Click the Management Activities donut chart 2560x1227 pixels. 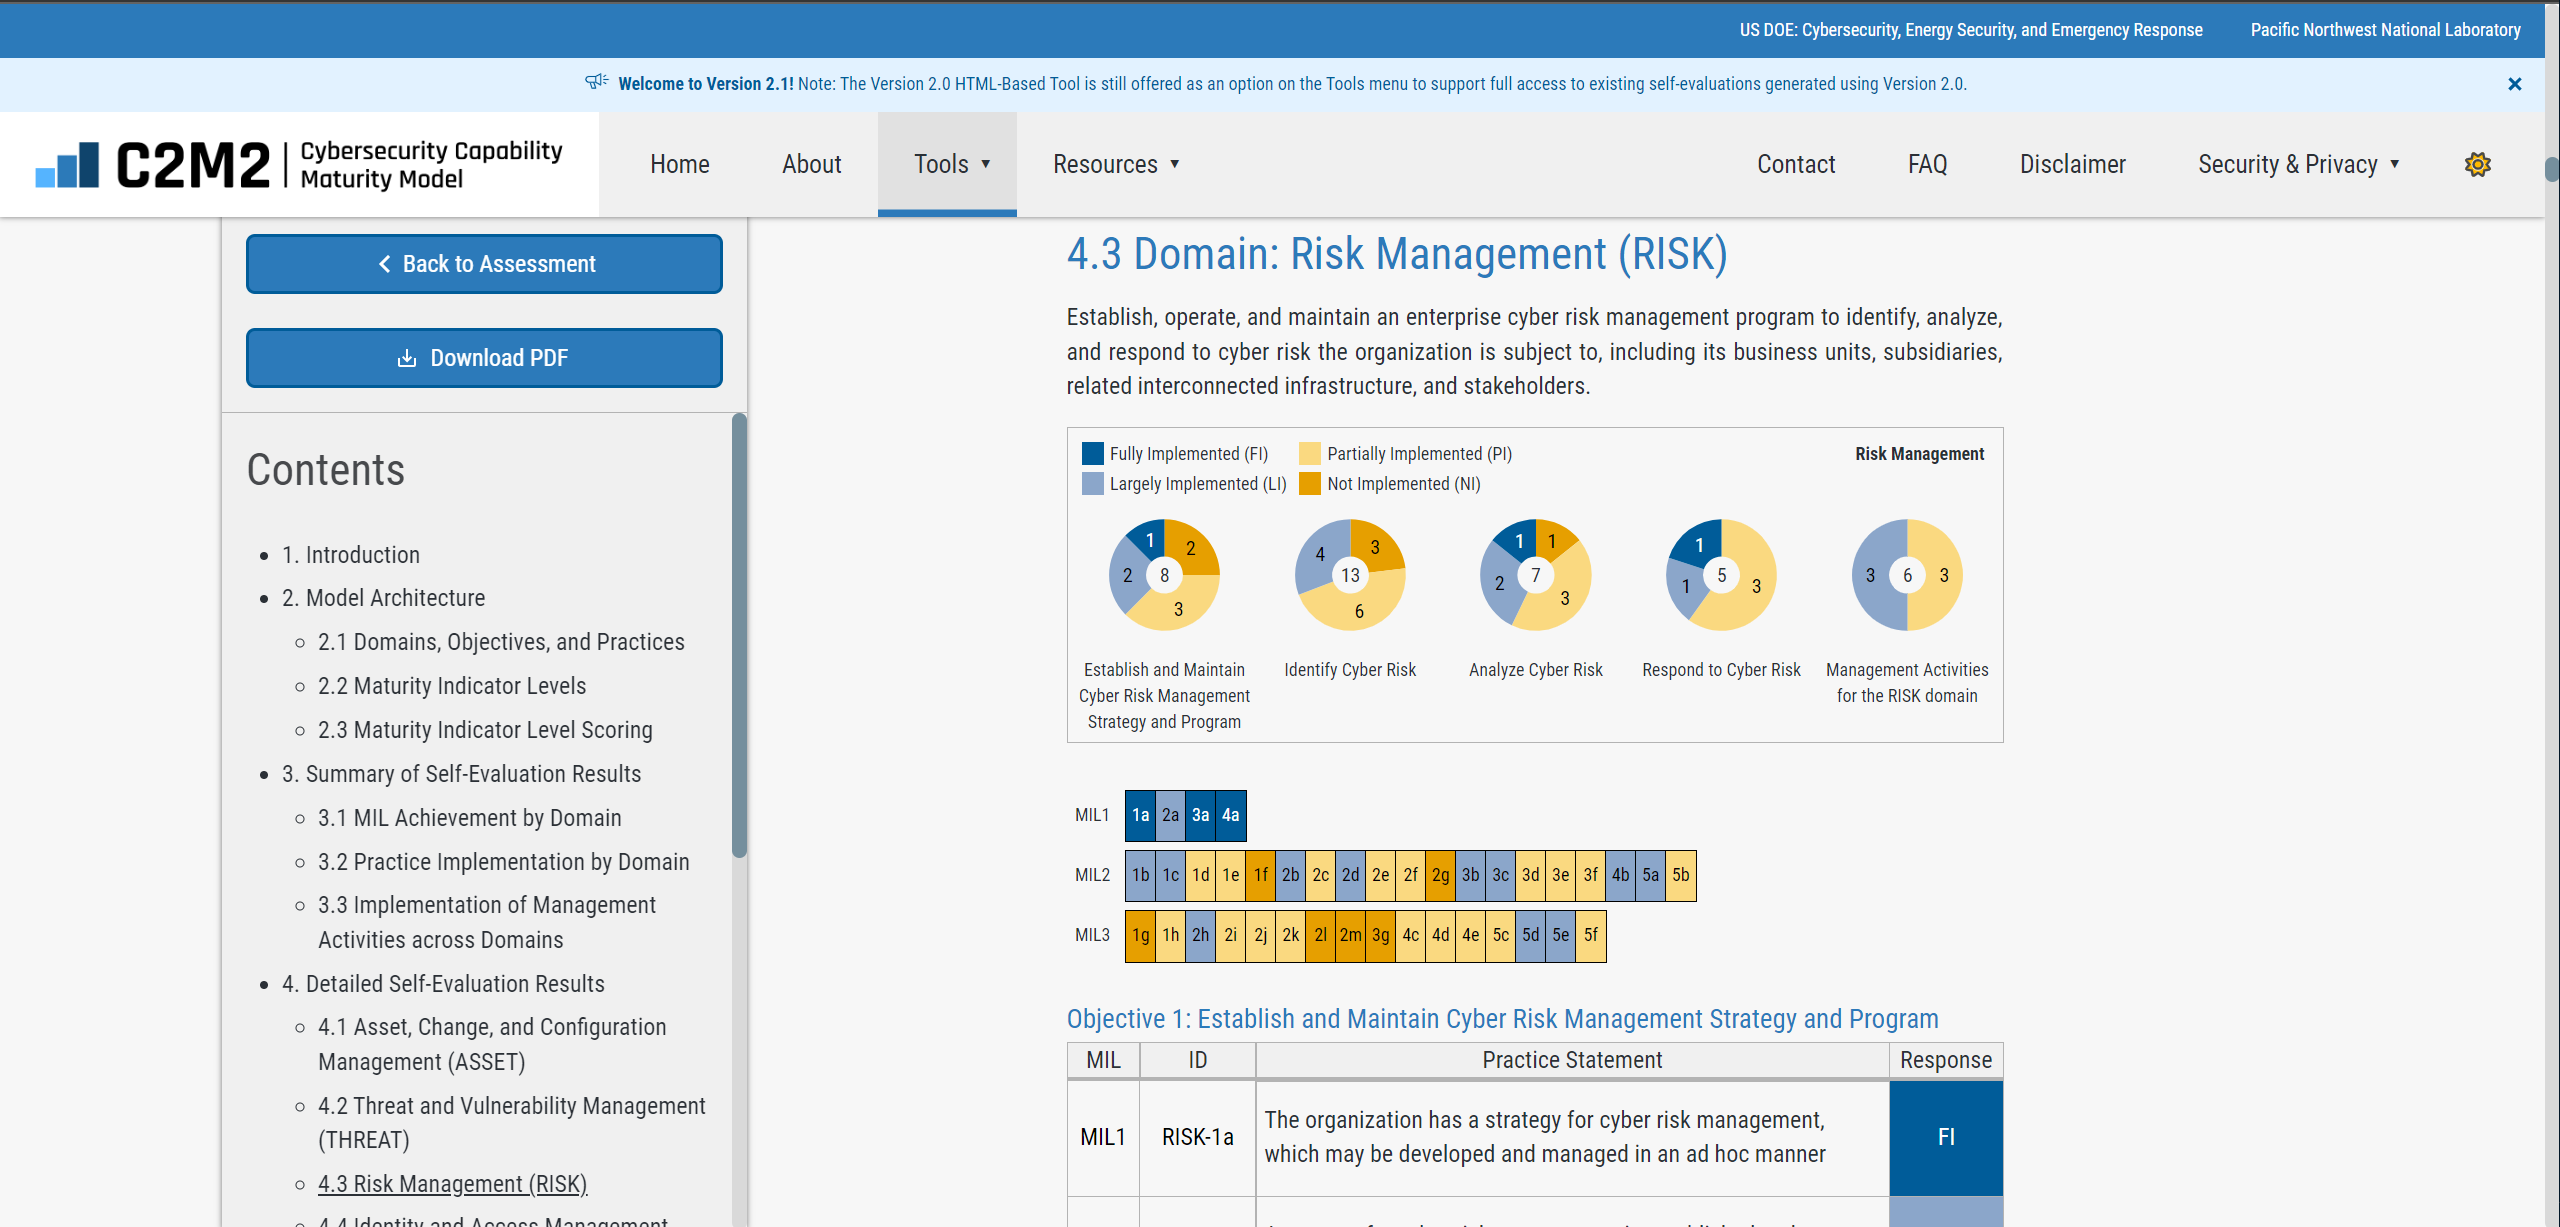click(x=1907, y=575)
